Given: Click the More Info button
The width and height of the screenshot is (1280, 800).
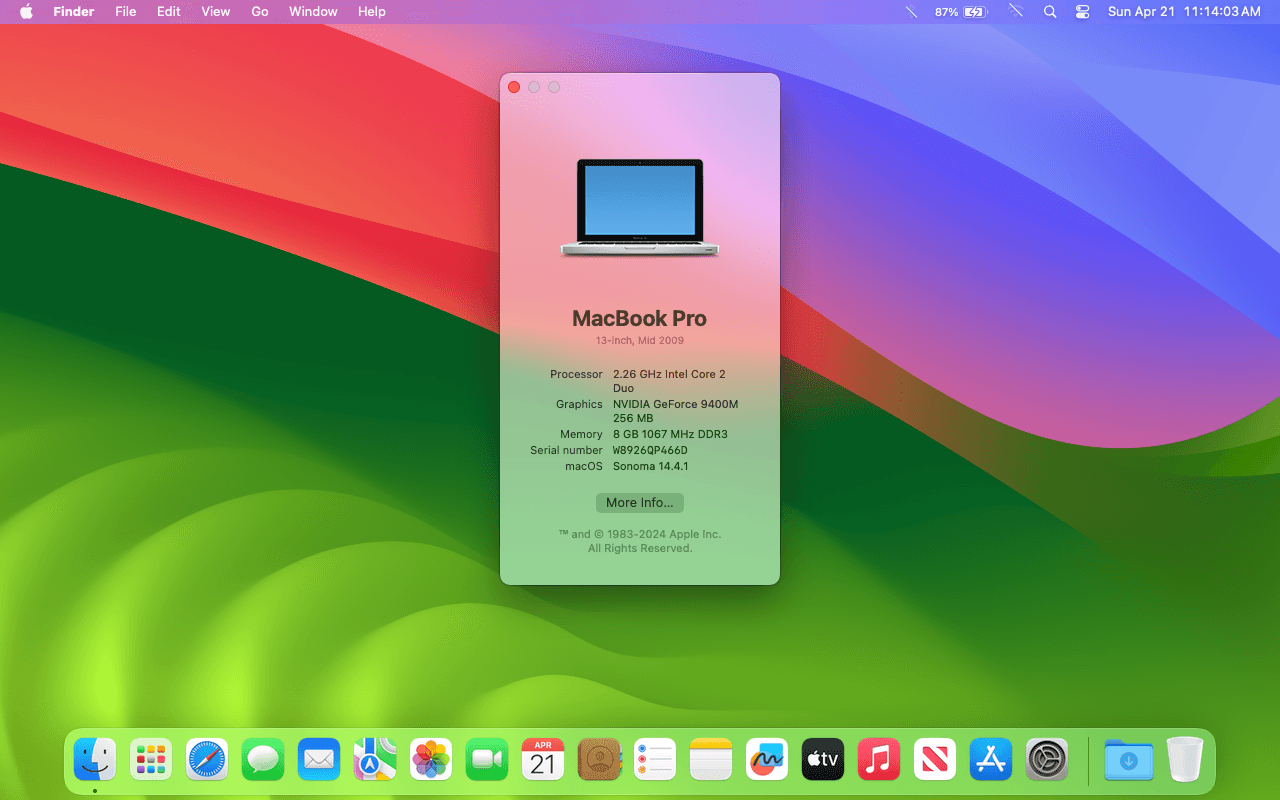Looking at the screenshot, I should tap(639, 502).
